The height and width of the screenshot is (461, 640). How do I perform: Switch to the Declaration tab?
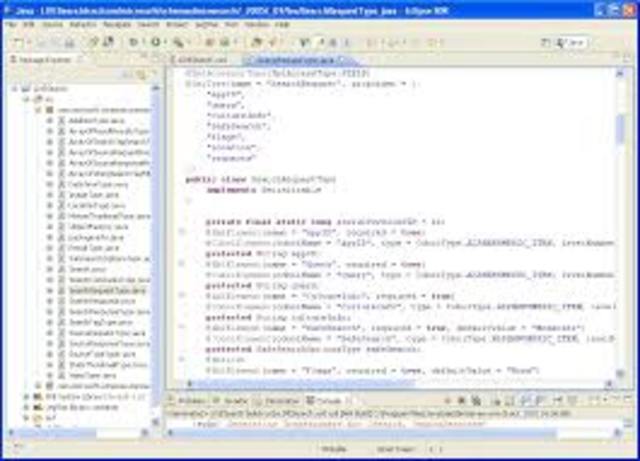point(278,401)
